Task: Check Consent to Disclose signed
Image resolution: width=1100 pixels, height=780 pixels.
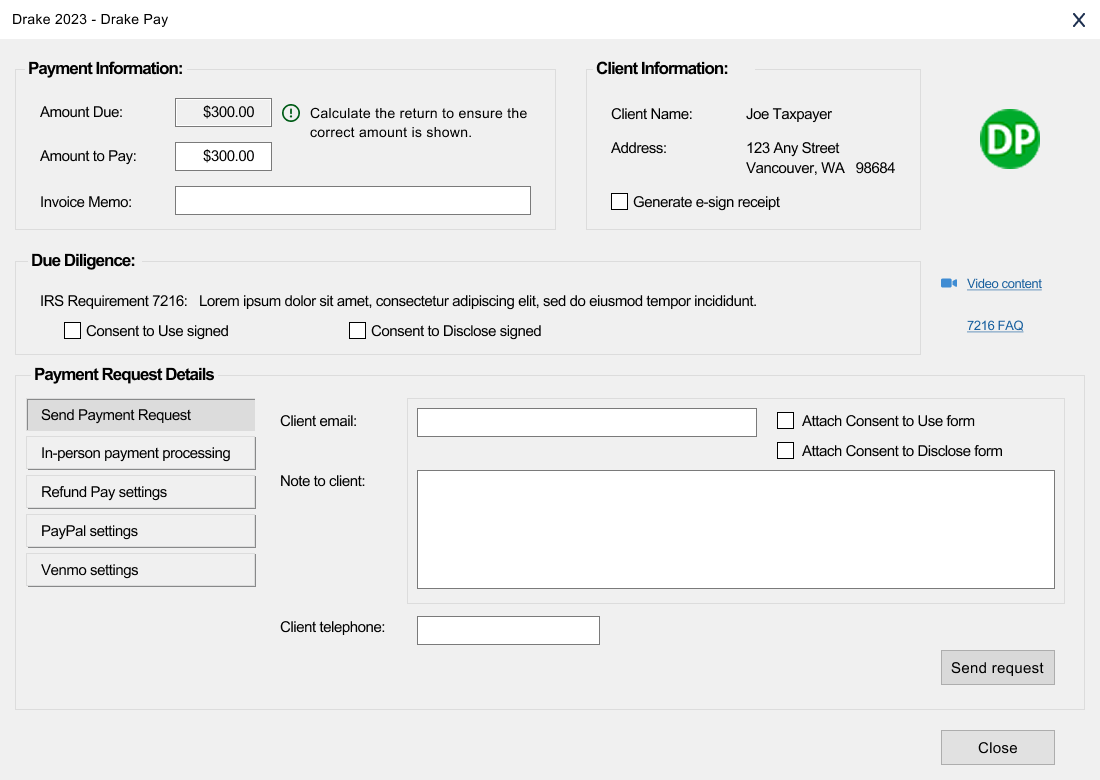Action: pyautogui.click(x=357, y=331)
